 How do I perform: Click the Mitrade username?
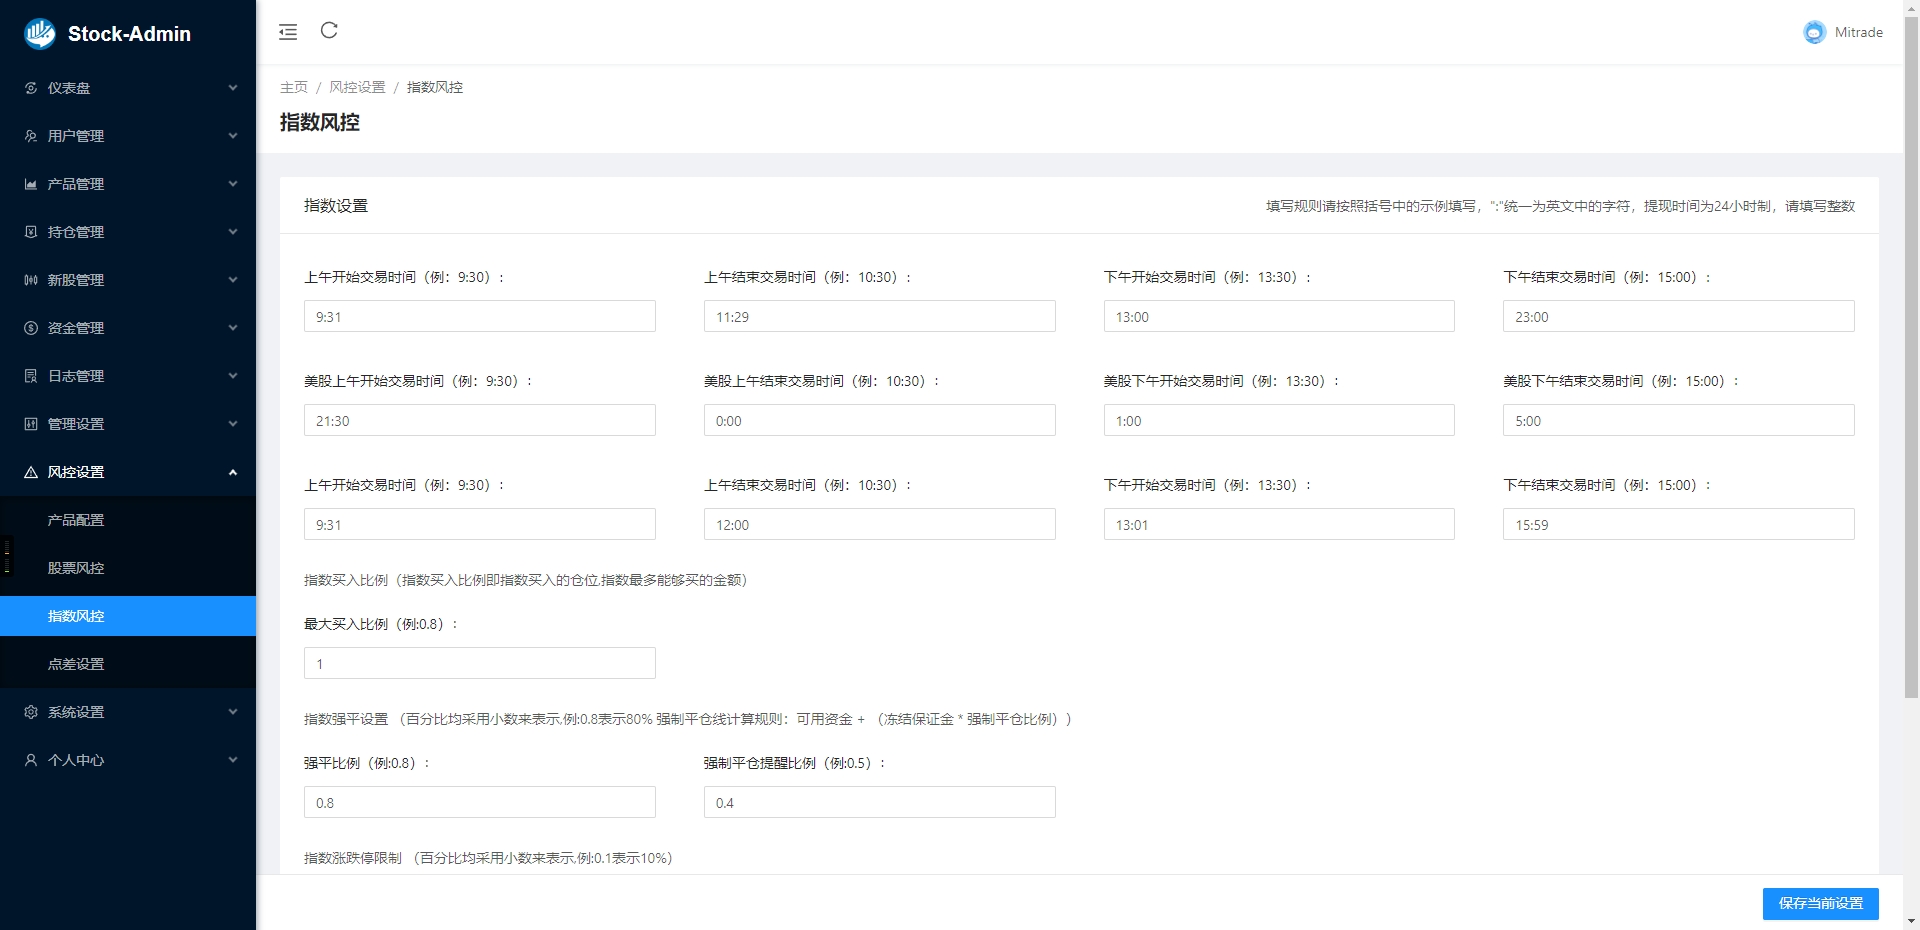coord(1858,32)
